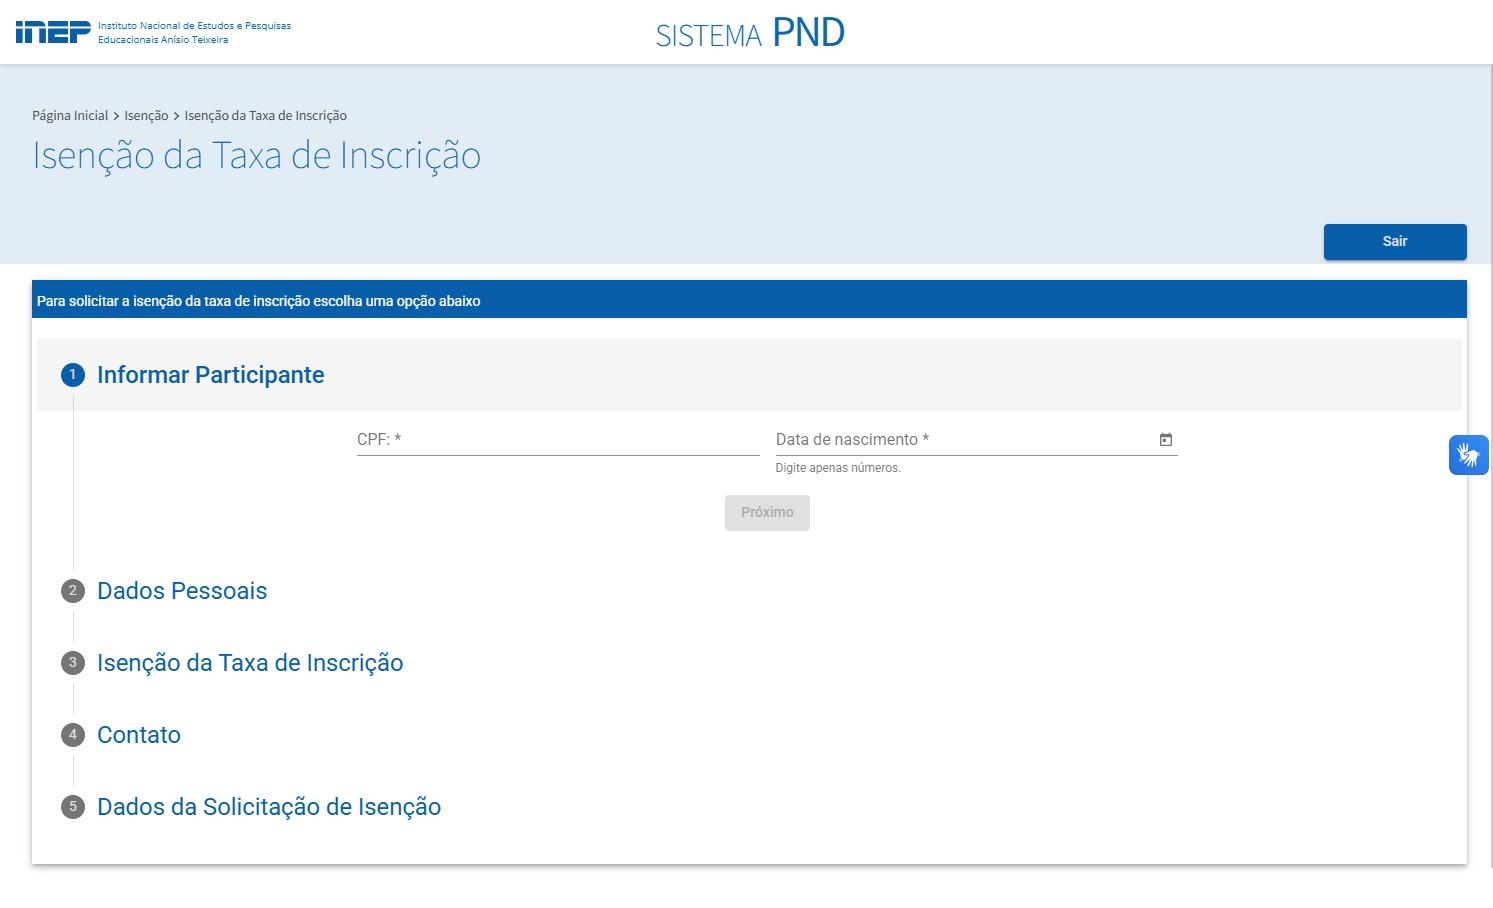
Task: Click the SISTEMA PND title
Action: coord(750,33)
